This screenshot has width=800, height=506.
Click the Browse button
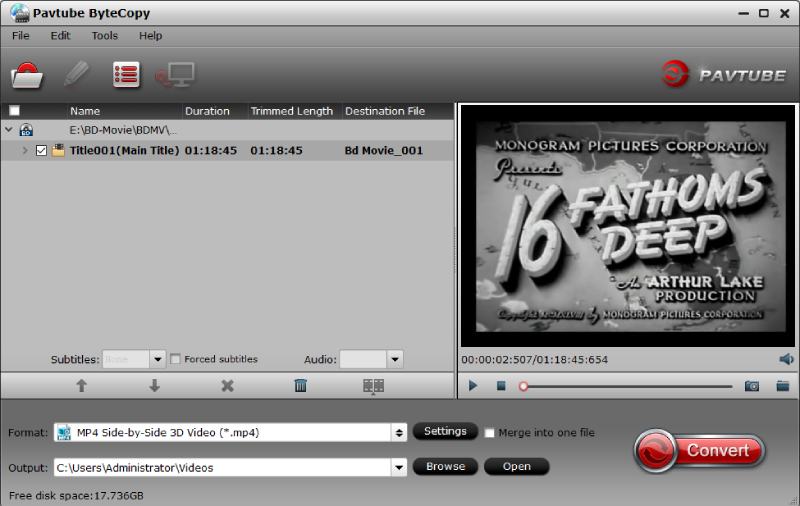(445, 466)
